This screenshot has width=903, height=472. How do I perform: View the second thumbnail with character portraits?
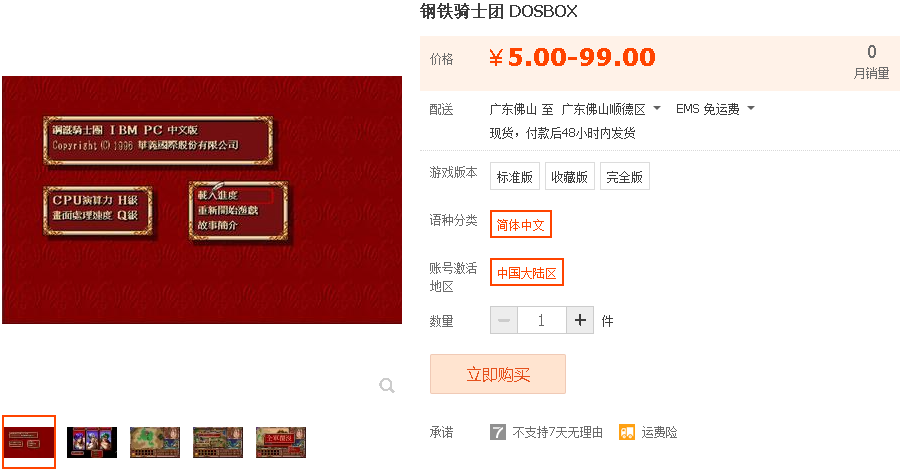pos(92,442)
